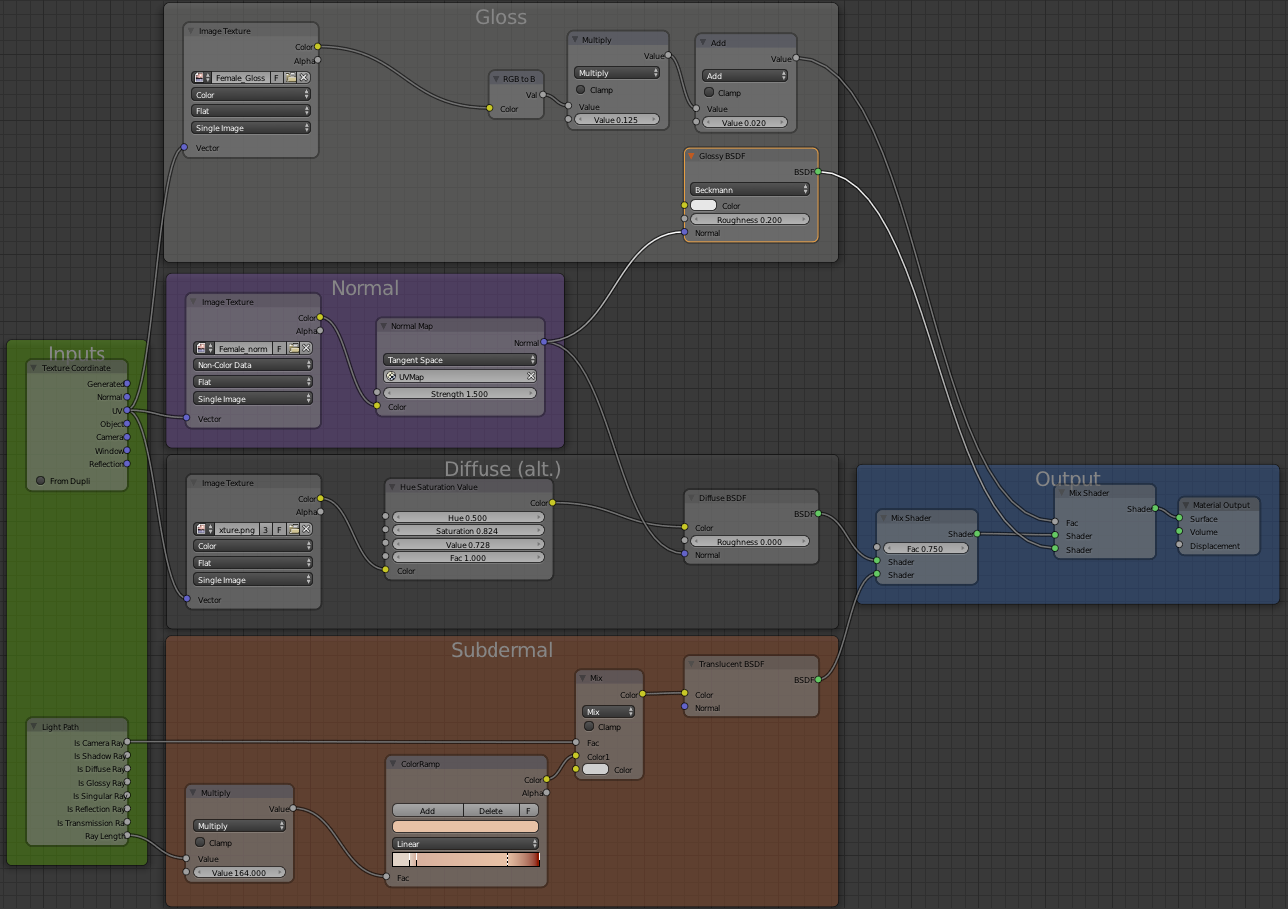This screenshot has height=909, width=1288.
Task: Click Delete button in ColorRamp node
Action: point(490,810)
